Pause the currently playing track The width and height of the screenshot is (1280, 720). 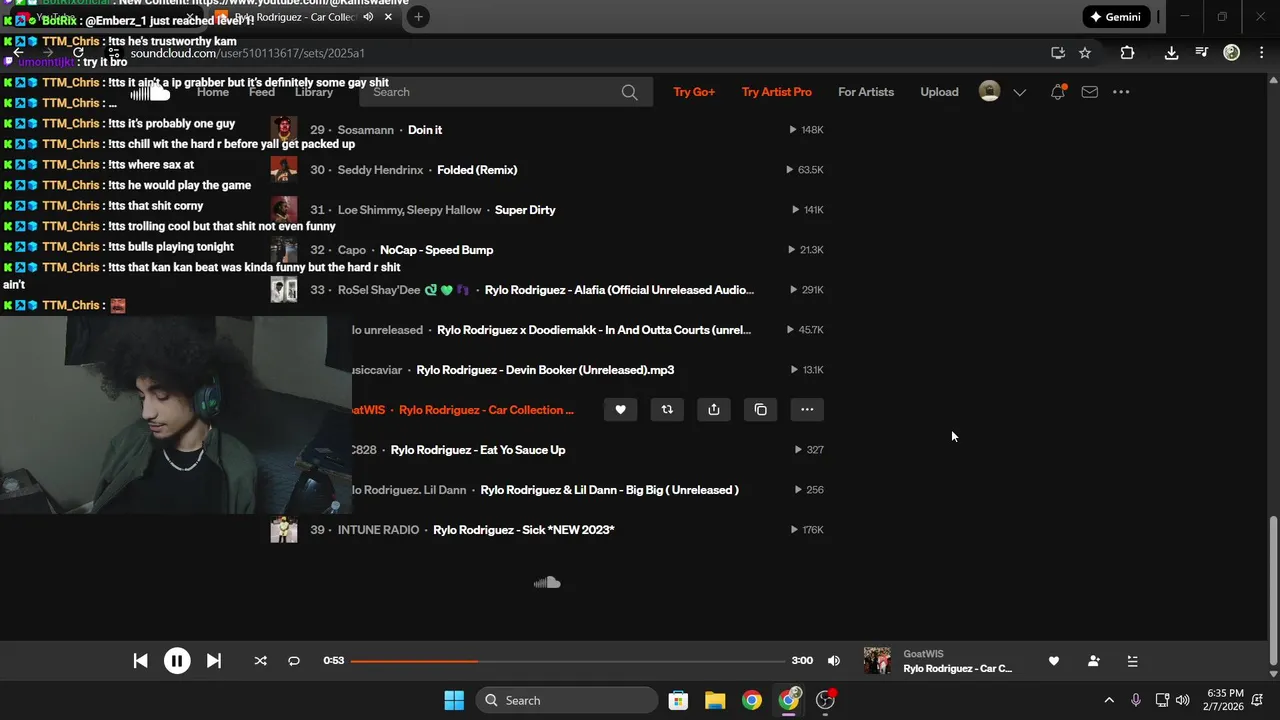(177, 661)
